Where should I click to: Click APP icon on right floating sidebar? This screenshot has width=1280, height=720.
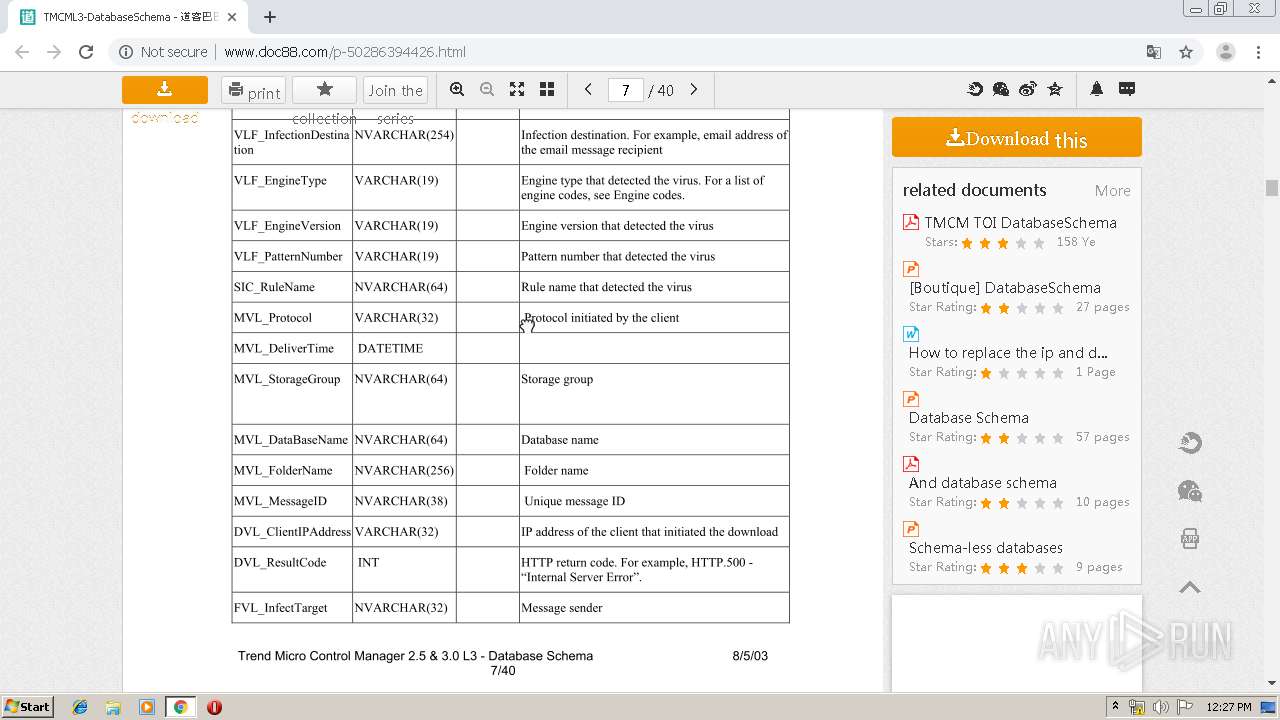pos(1190,539)
